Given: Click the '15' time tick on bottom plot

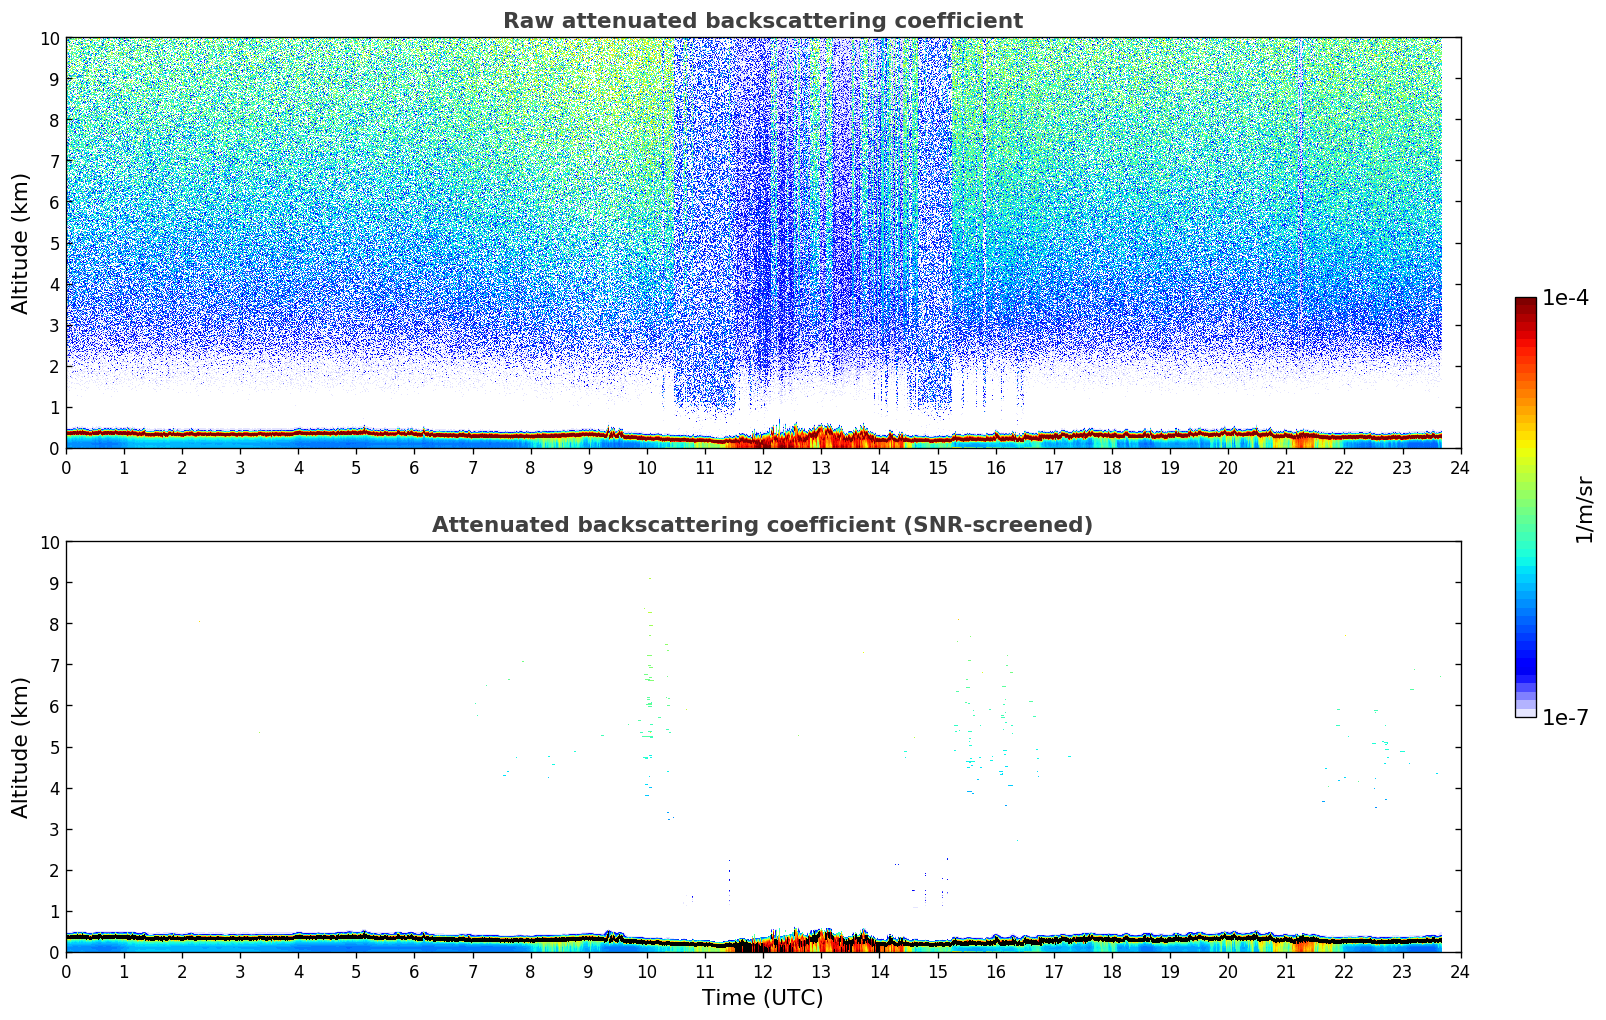Looking at the screenshot, I should tap(938, 972).
